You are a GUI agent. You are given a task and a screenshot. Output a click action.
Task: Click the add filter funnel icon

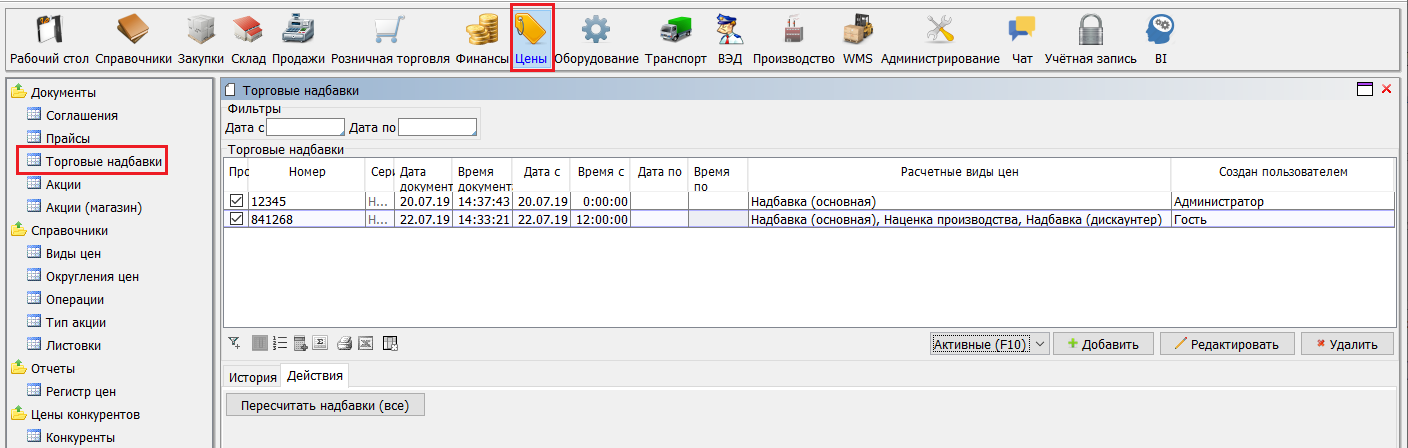(x=234, y=344)
